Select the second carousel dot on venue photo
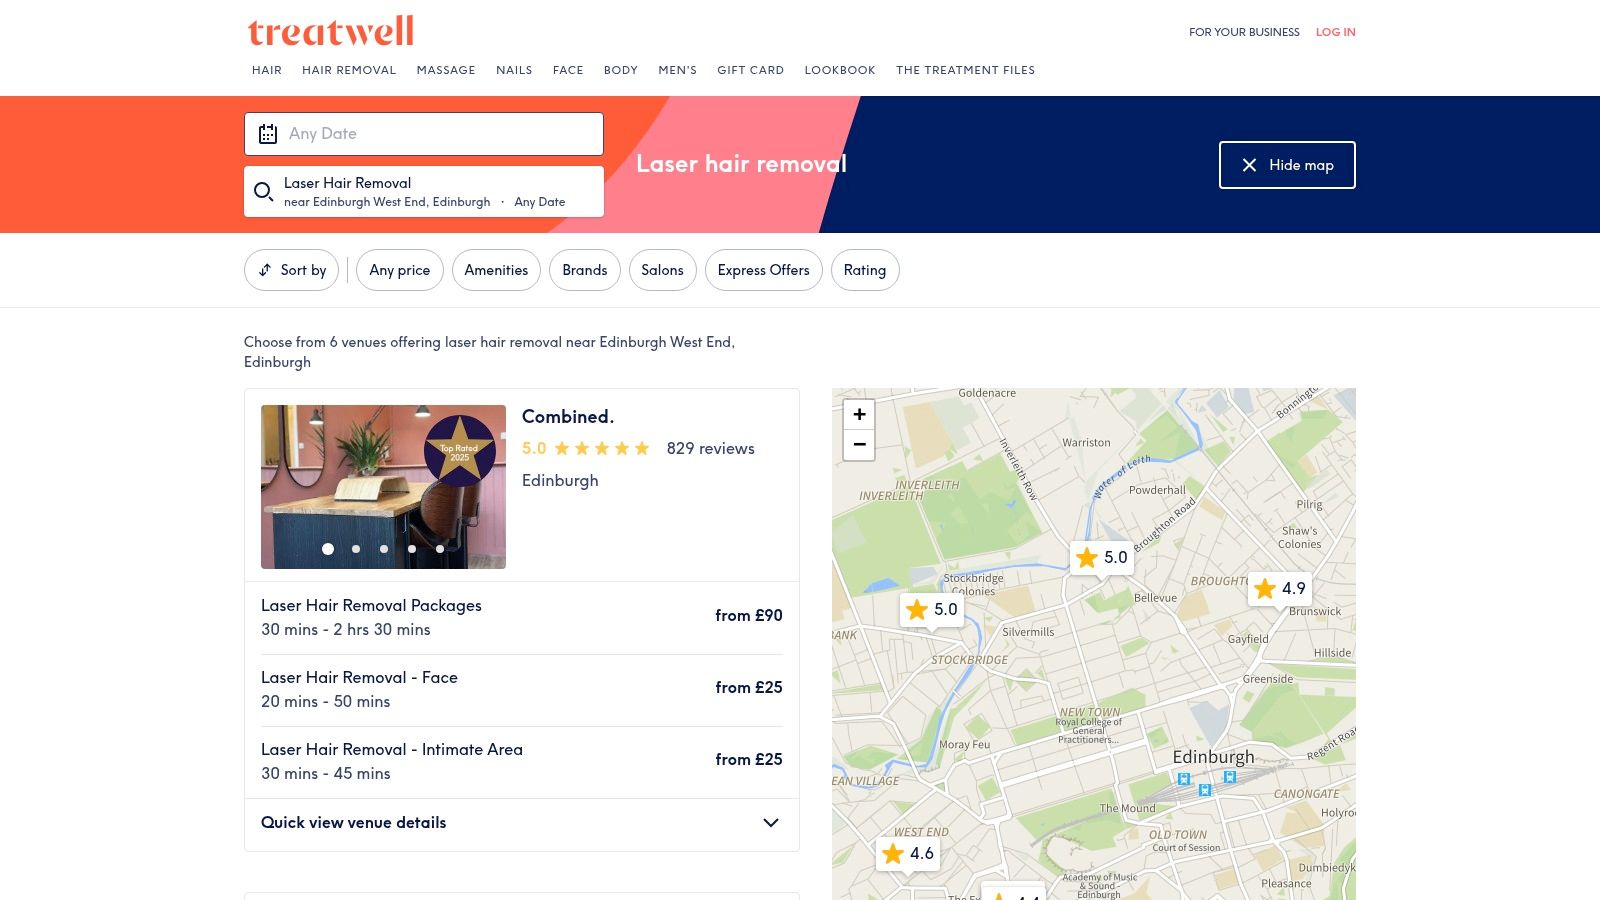The height and width of the screenshot is (900, 1600). point(355,548)
